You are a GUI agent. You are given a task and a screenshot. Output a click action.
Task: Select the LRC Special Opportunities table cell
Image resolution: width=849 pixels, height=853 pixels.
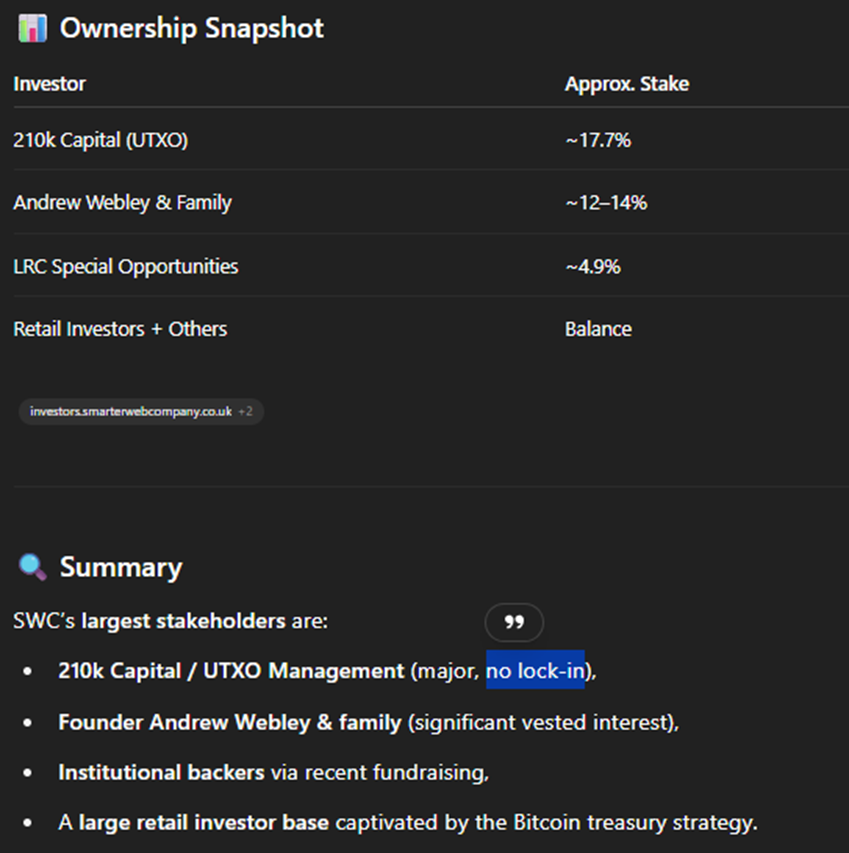pos(126,267)
